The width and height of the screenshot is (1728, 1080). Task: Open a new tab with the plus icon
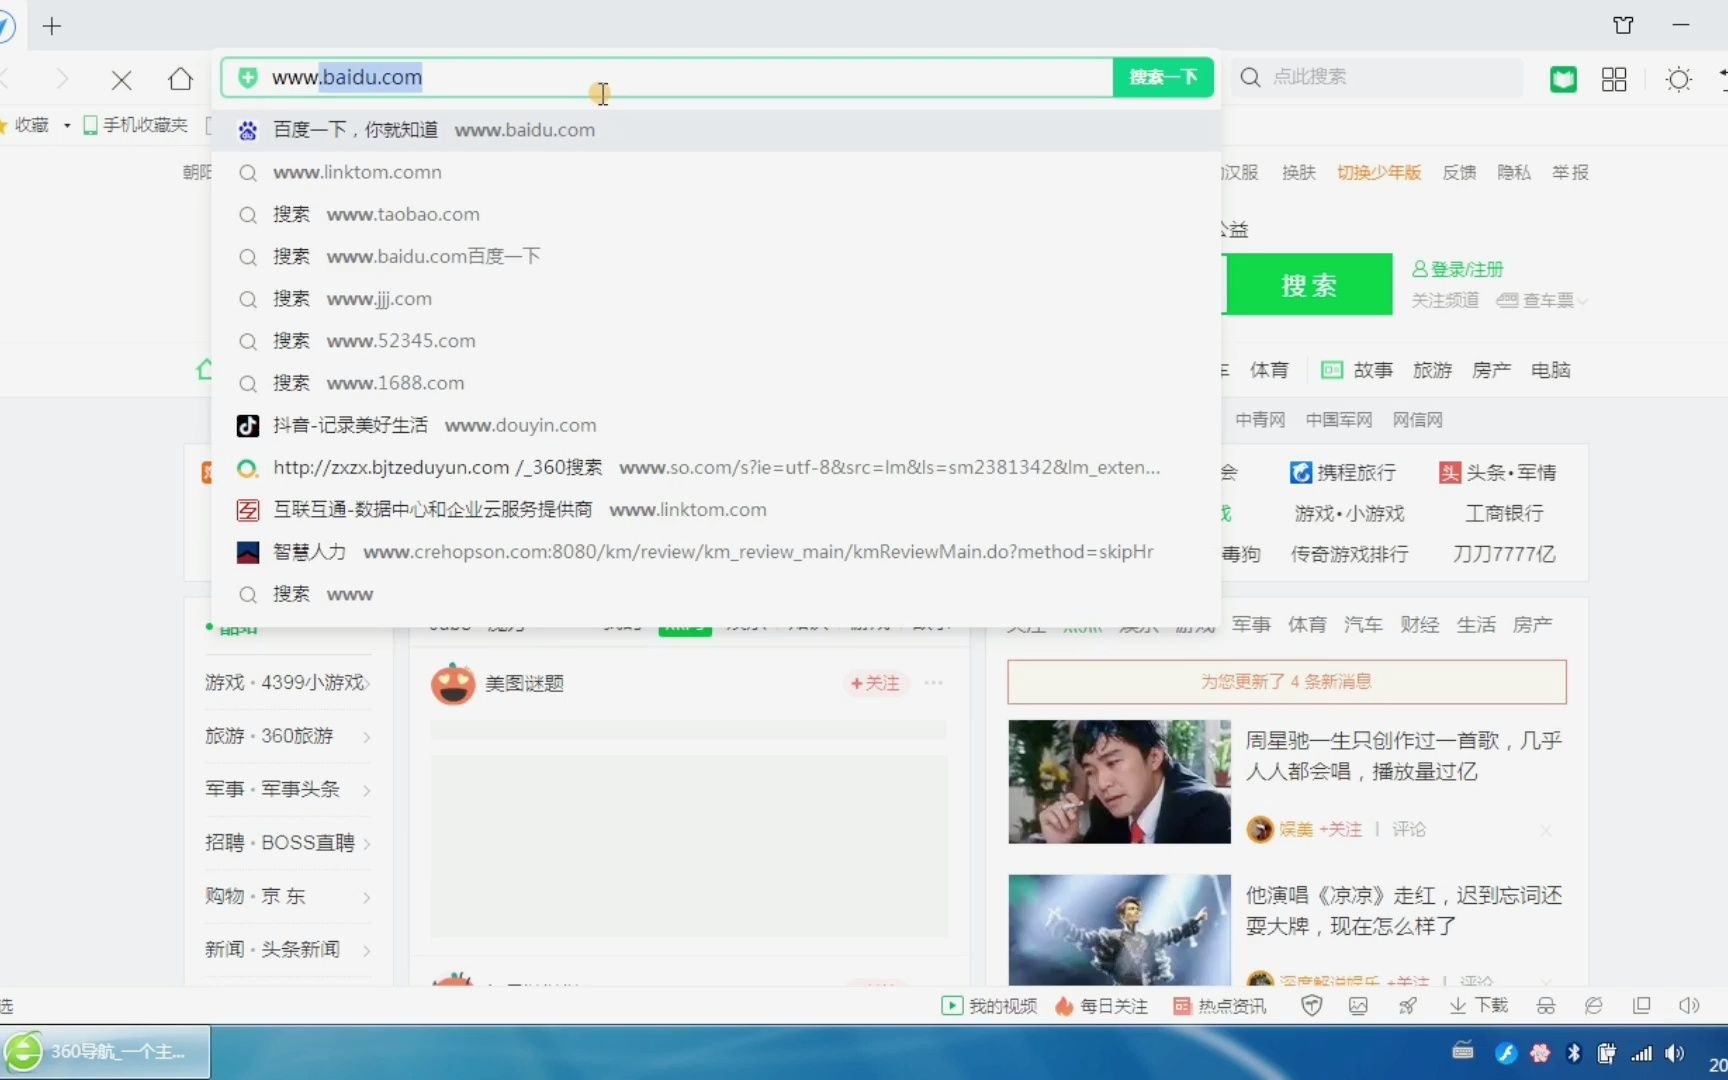click(52, 26)
